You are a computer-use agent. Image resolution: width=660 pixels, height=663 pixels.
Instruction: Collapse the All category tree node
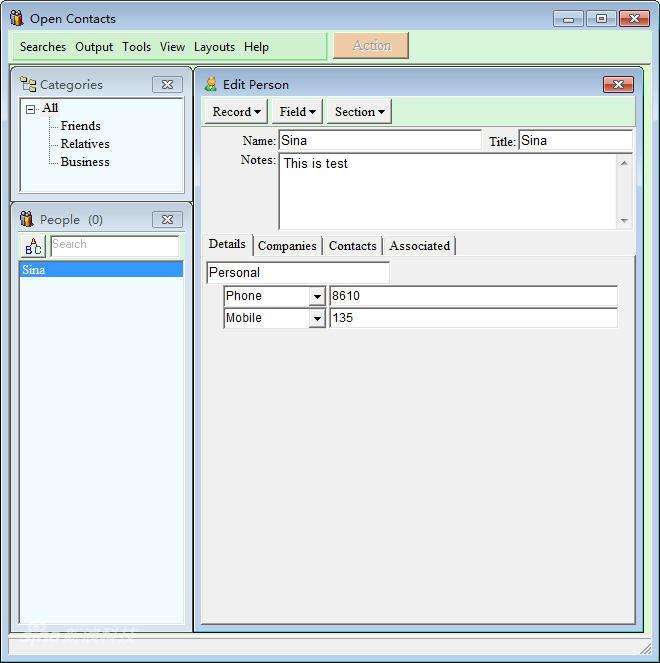click(30, 110)
